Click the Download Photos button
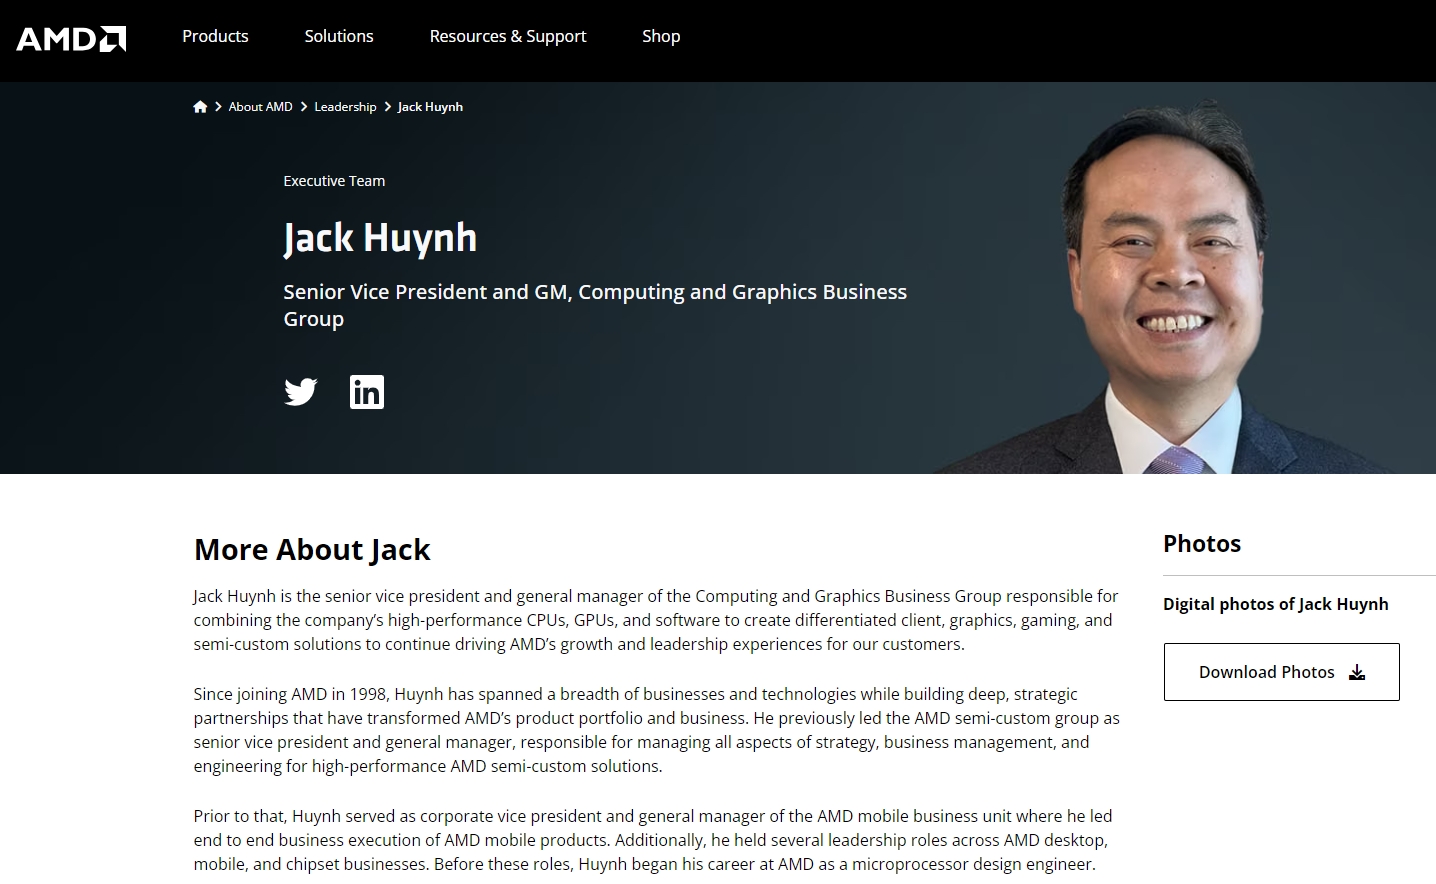Viewport: 1436px width, 884px height. (1281, 672)
